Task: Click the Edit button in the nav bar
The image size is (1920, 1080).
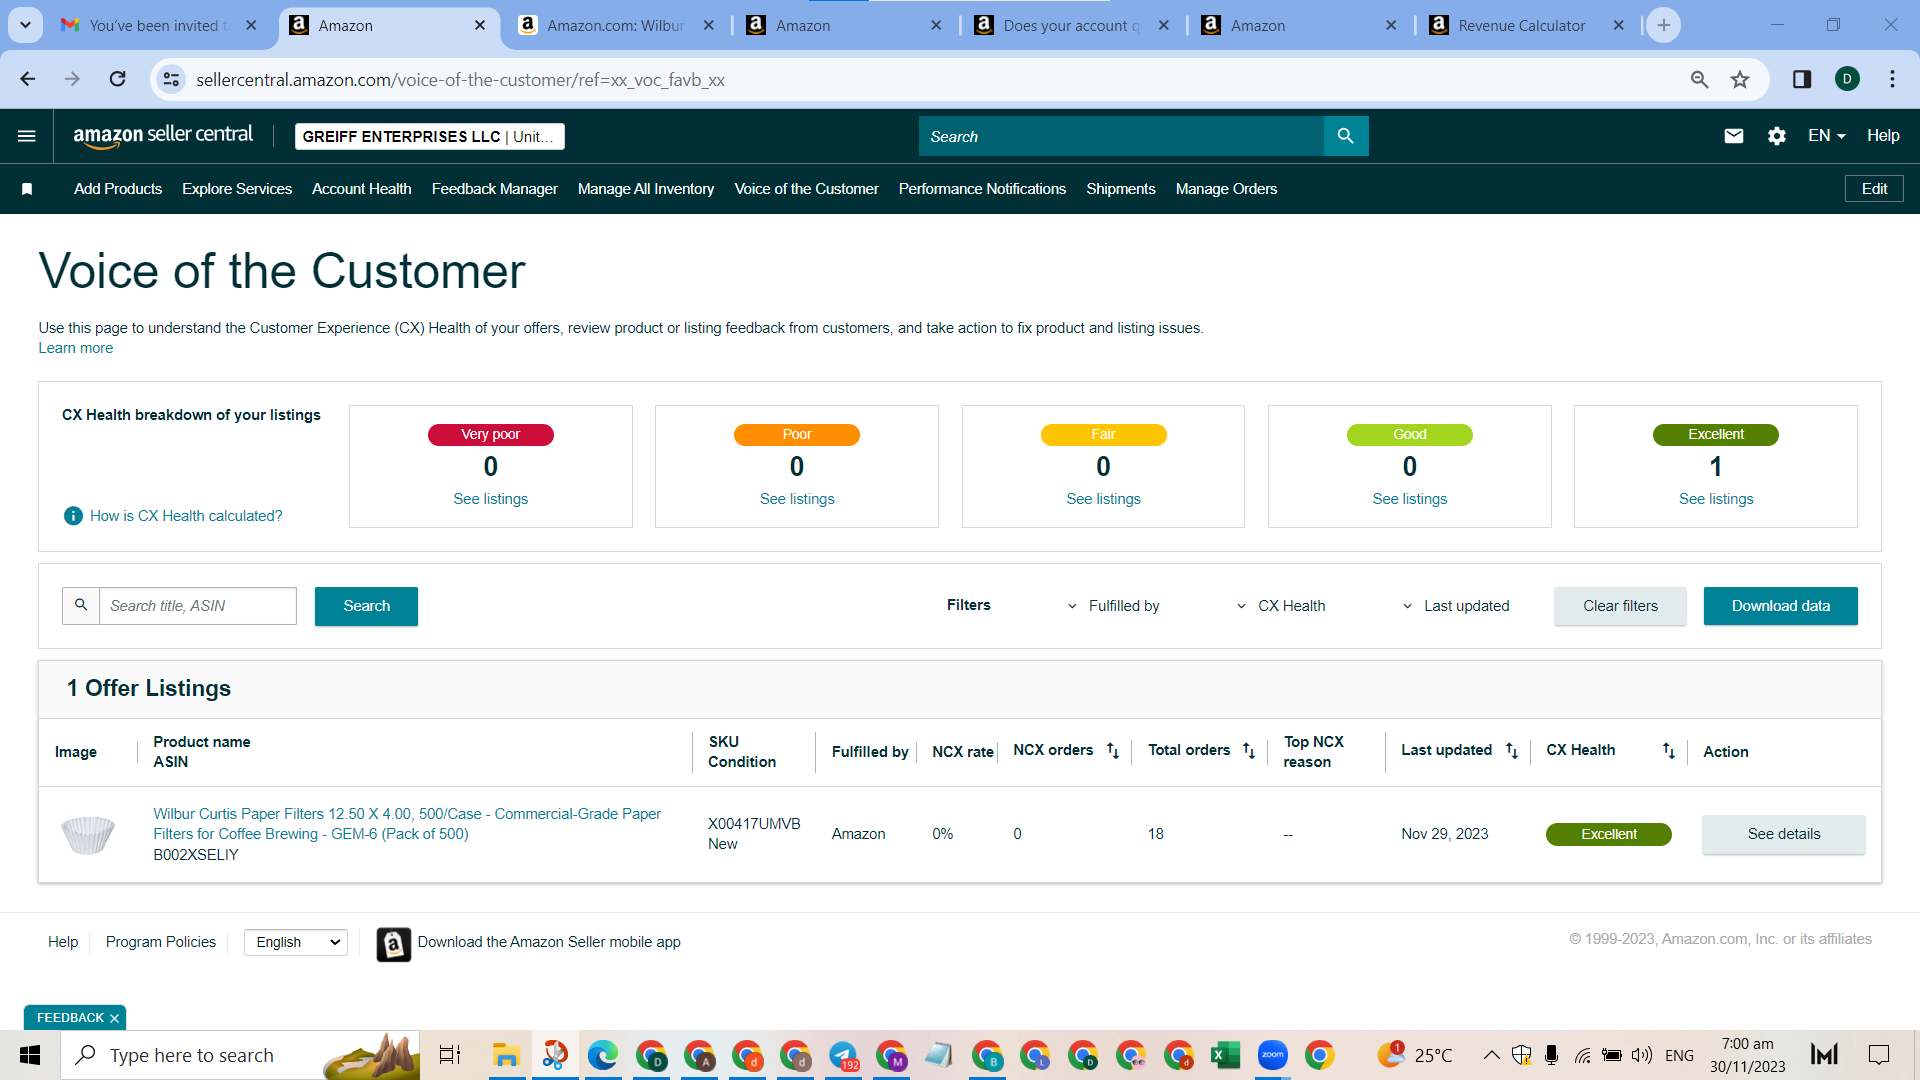Action: 1874,189
